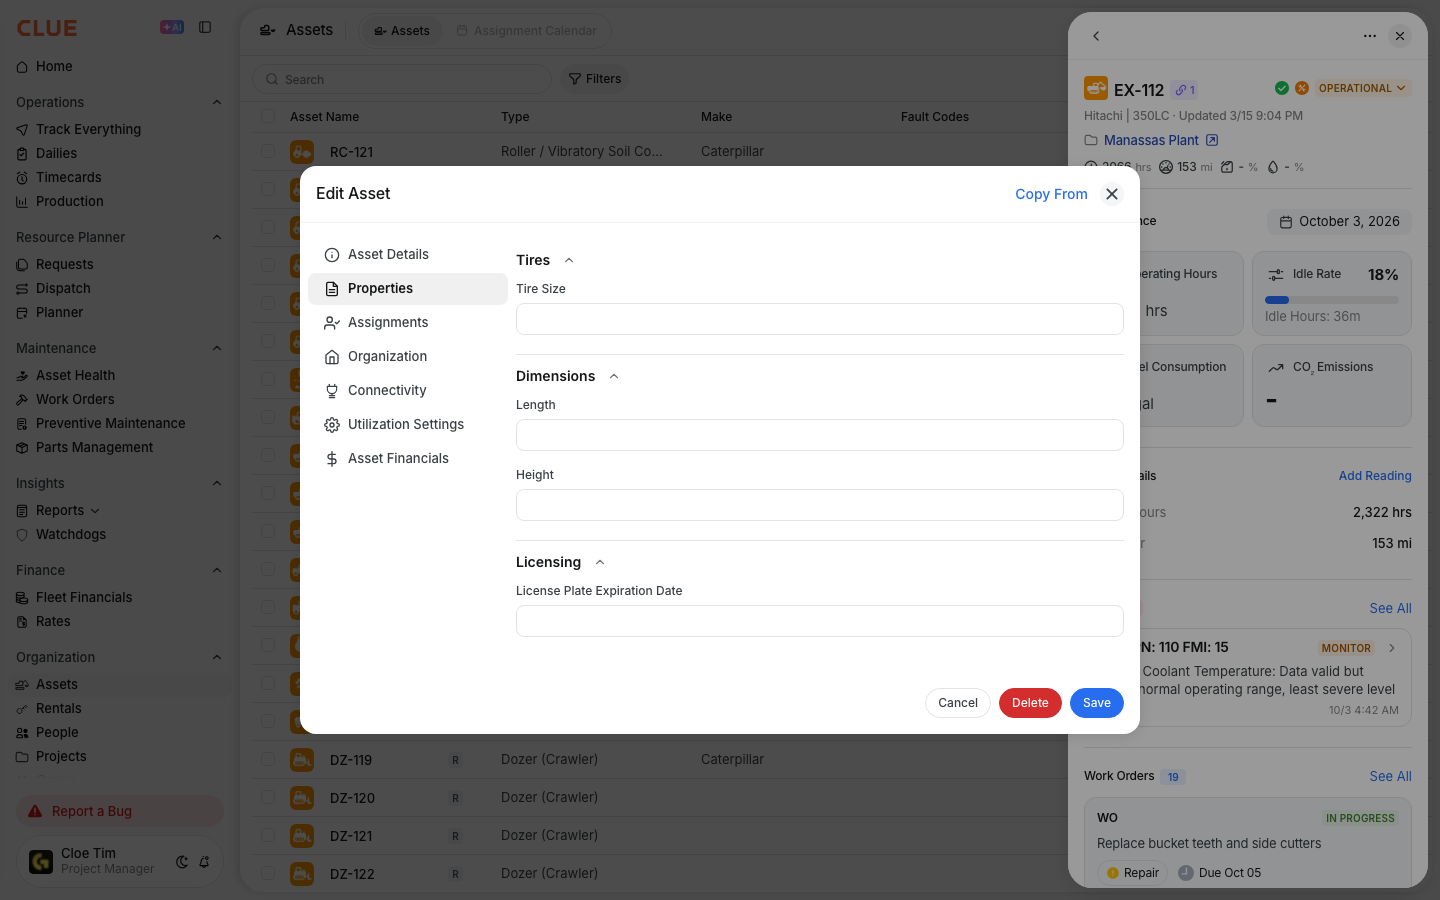Click the red Delete button
Image resolution: width=1440 pixels, height=900 pixels.
[x=1030, y=703]
